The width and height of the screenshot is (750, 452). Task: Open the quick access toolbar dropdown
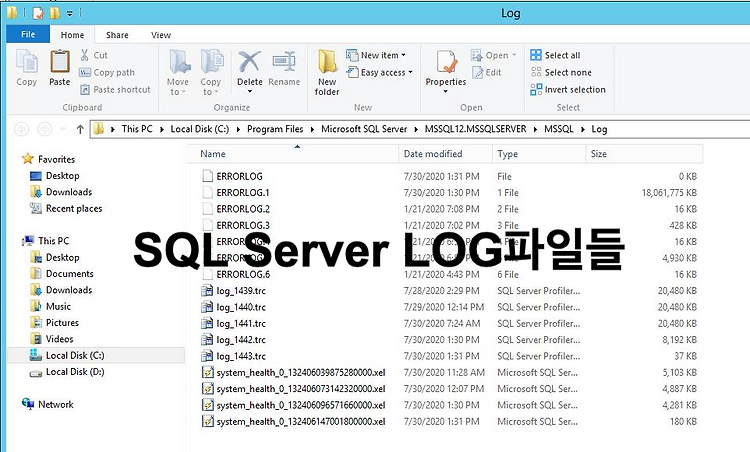[x=70, y=13]
